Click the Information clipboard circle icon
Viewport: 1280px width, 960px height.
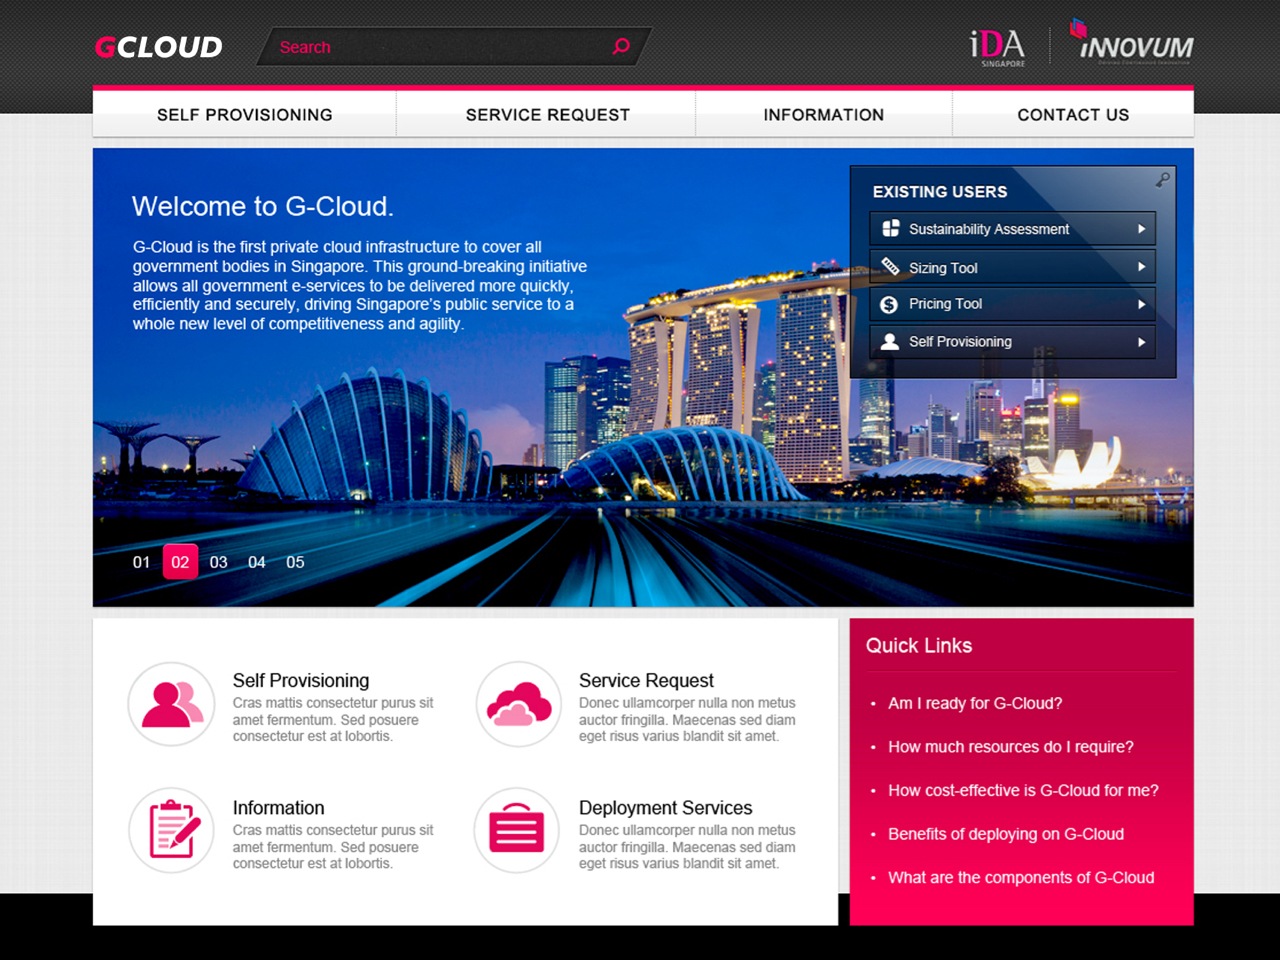(x=171, y=830)
